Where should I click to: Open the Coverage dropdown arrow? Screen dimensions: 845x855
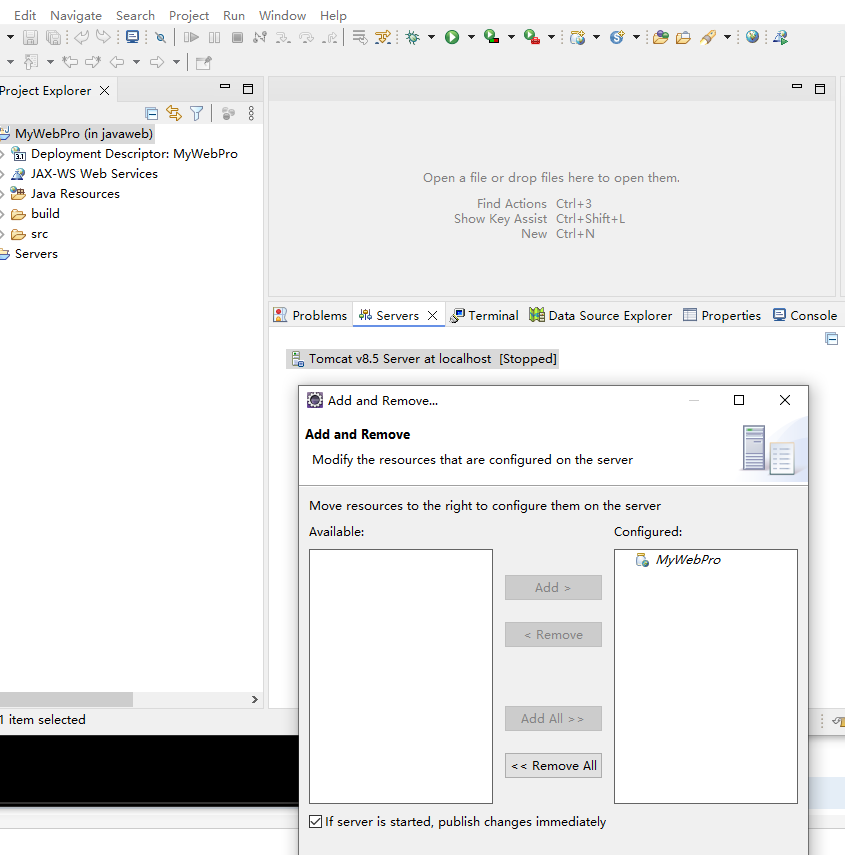[511, 37]
